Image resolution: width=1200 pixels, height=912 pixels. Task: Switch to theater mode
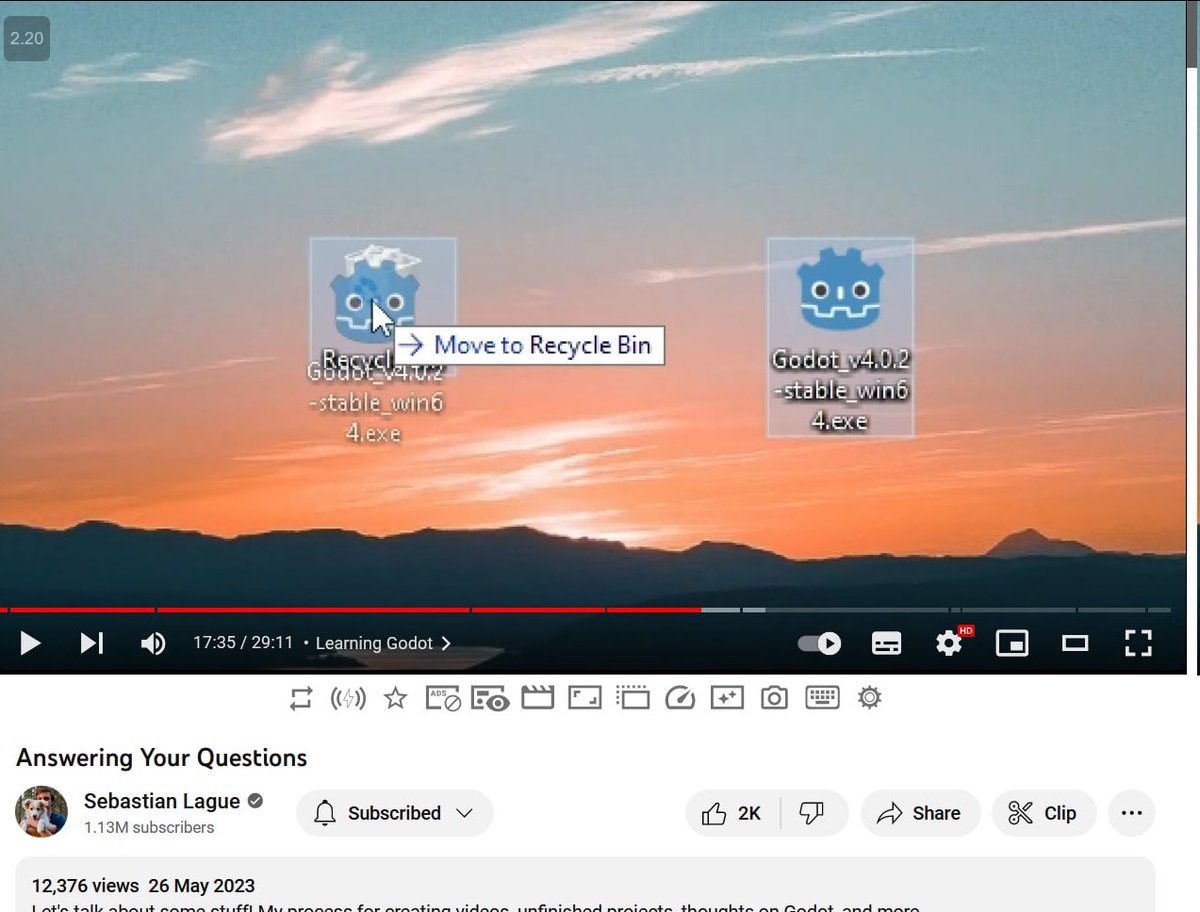click(1075, 643)
